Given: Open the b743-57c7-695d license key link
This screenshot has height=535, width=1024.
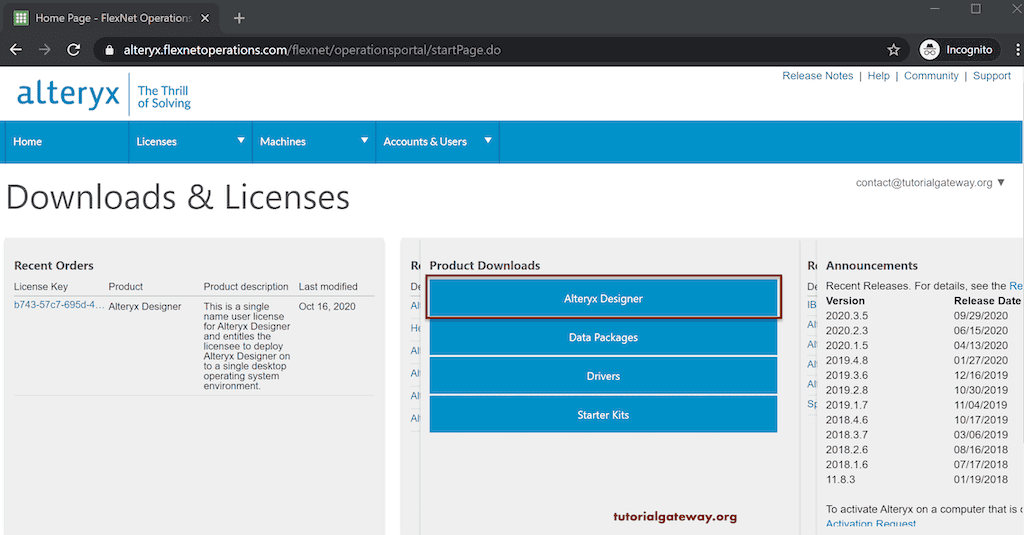Looking at the screenshot, I should coord(58,305).
